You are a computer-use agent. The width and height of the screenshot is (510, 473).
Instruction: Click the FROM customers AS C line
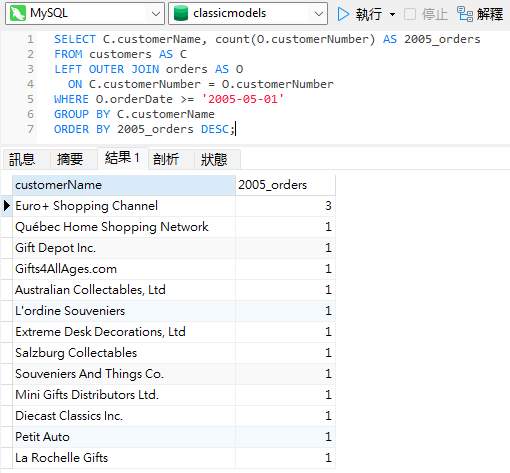(120, 54)
